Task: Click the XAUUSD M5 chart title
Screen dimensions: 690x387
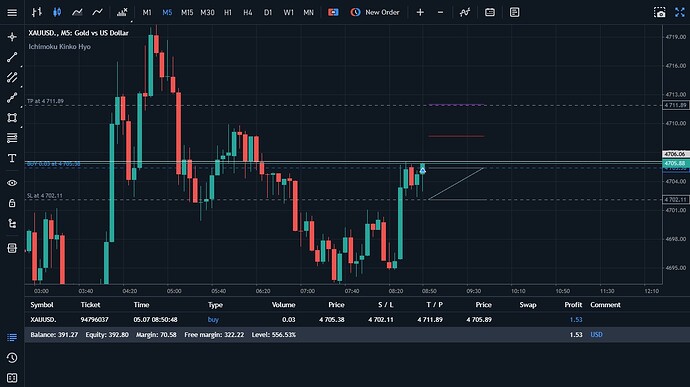Action: (x=78, y=33)
